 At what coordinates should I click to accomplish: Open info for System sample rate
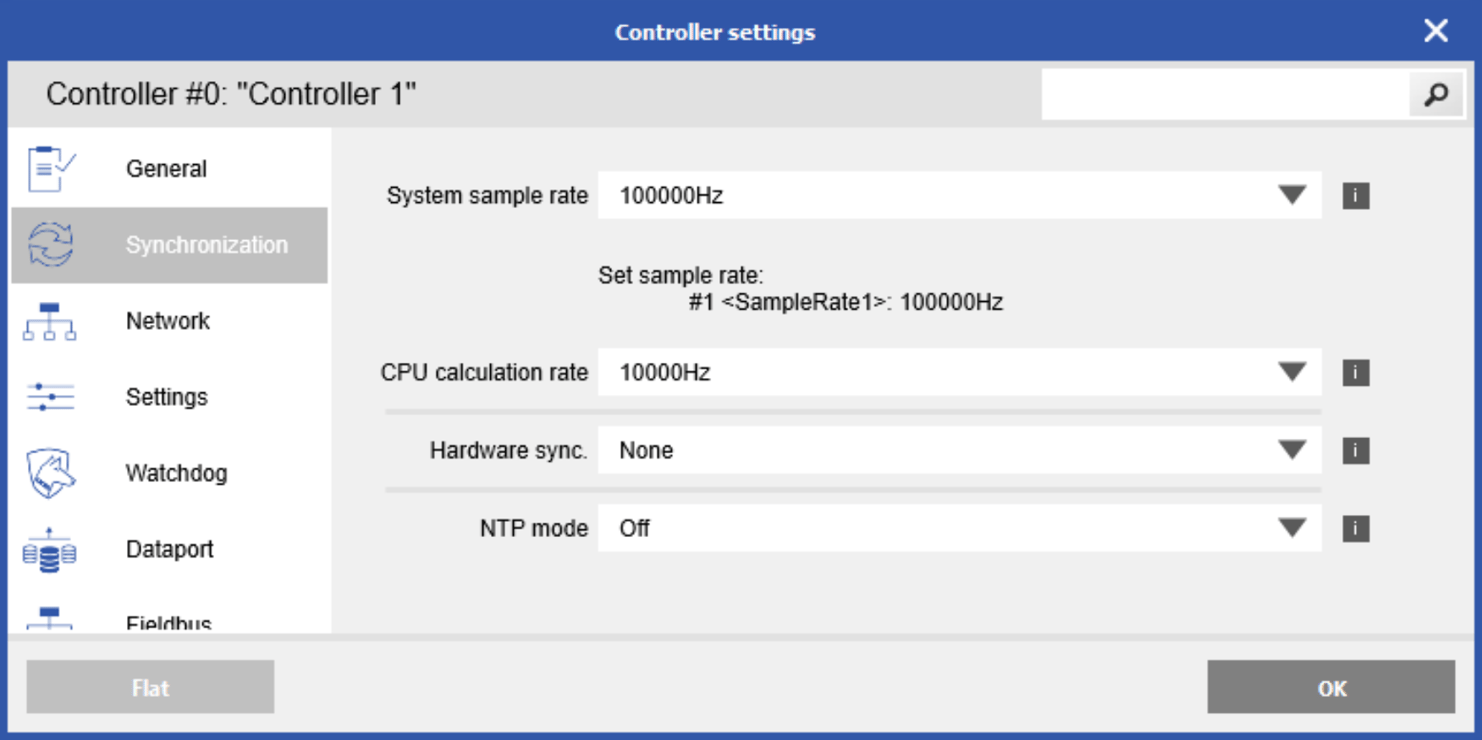(1355, 195)
